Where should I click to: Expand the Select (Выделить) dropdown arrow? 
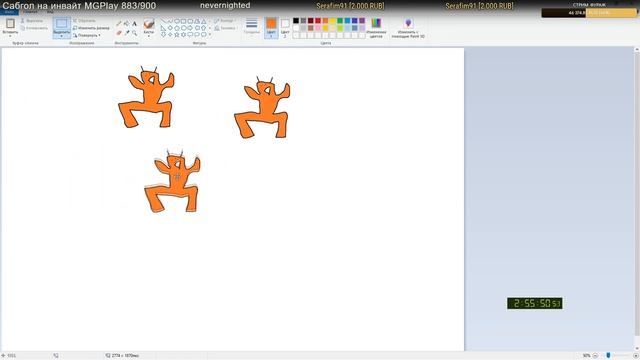click(62, 36)
